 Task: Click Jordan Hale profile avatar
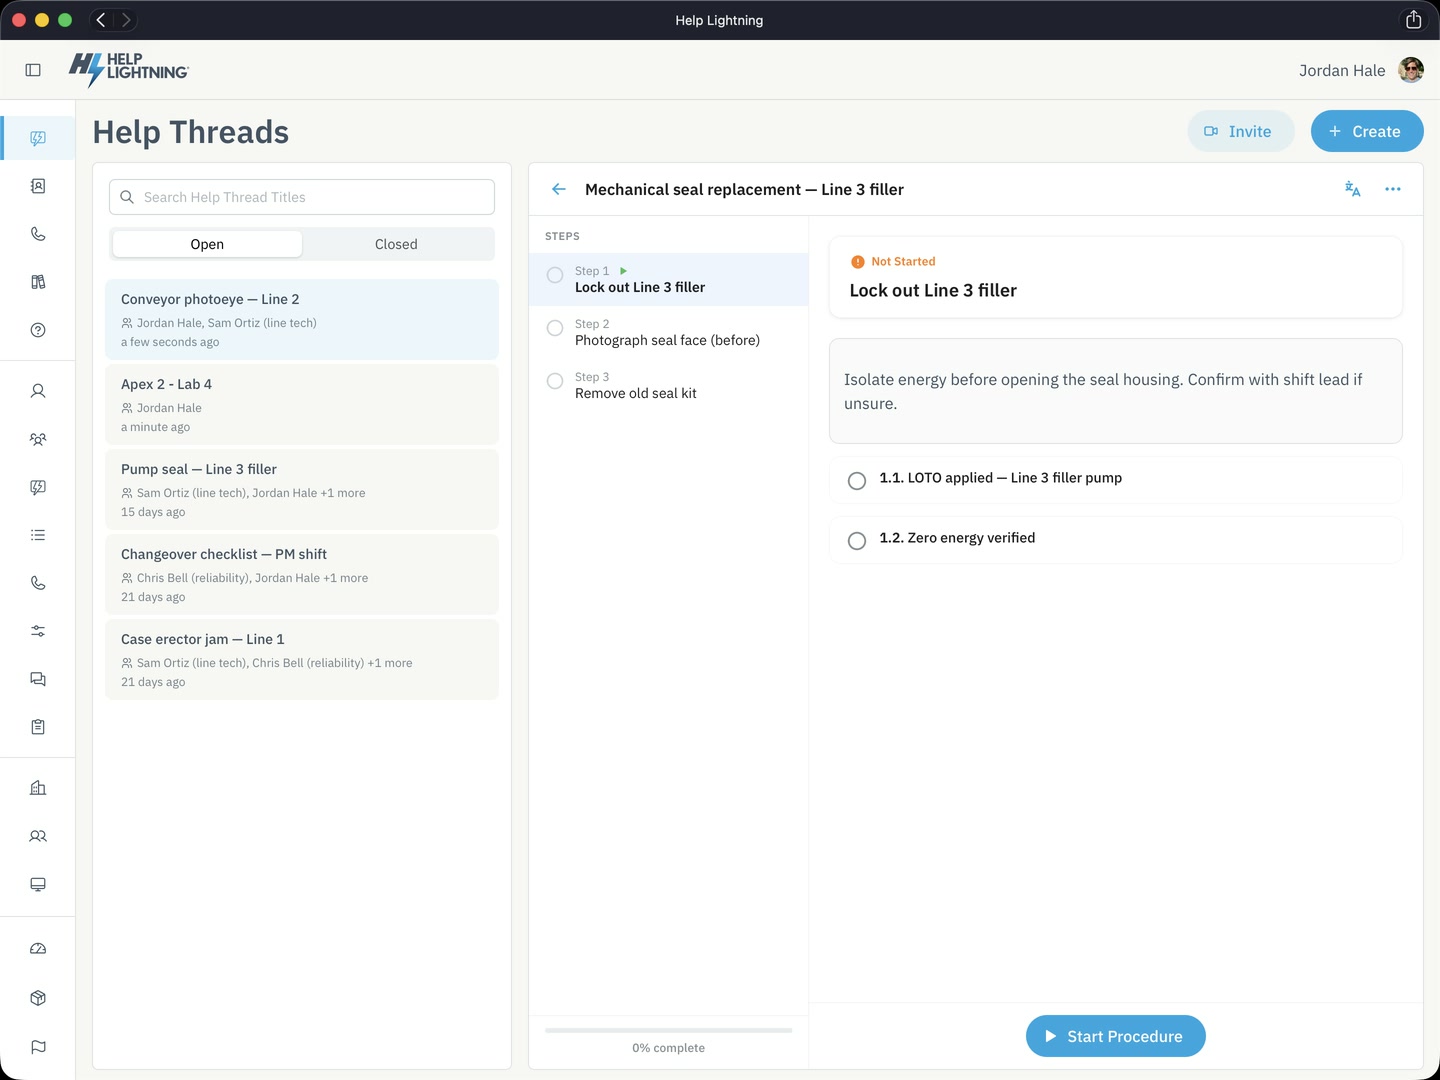coord(1411,70)
